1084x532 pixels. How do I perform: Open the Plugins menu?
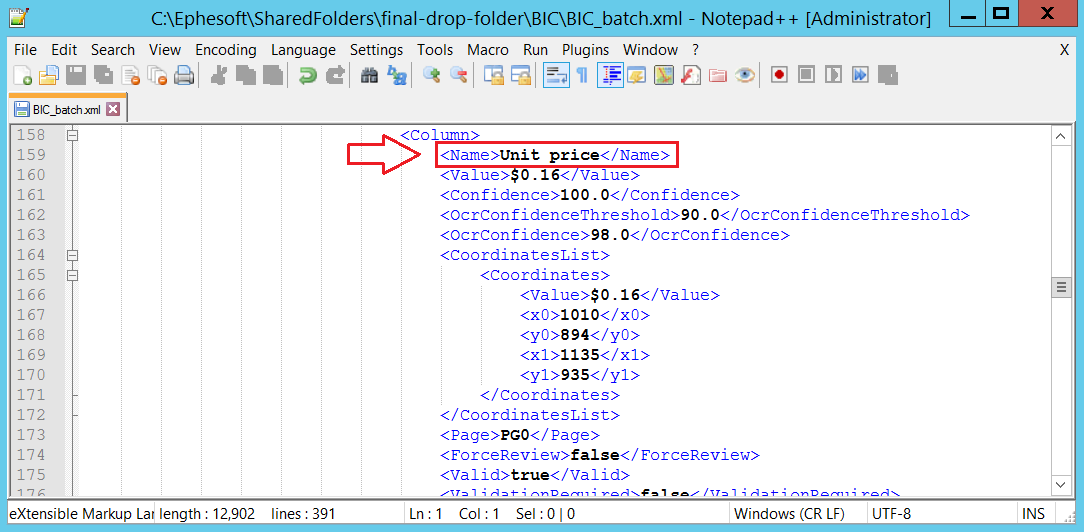tap(585, 50)
